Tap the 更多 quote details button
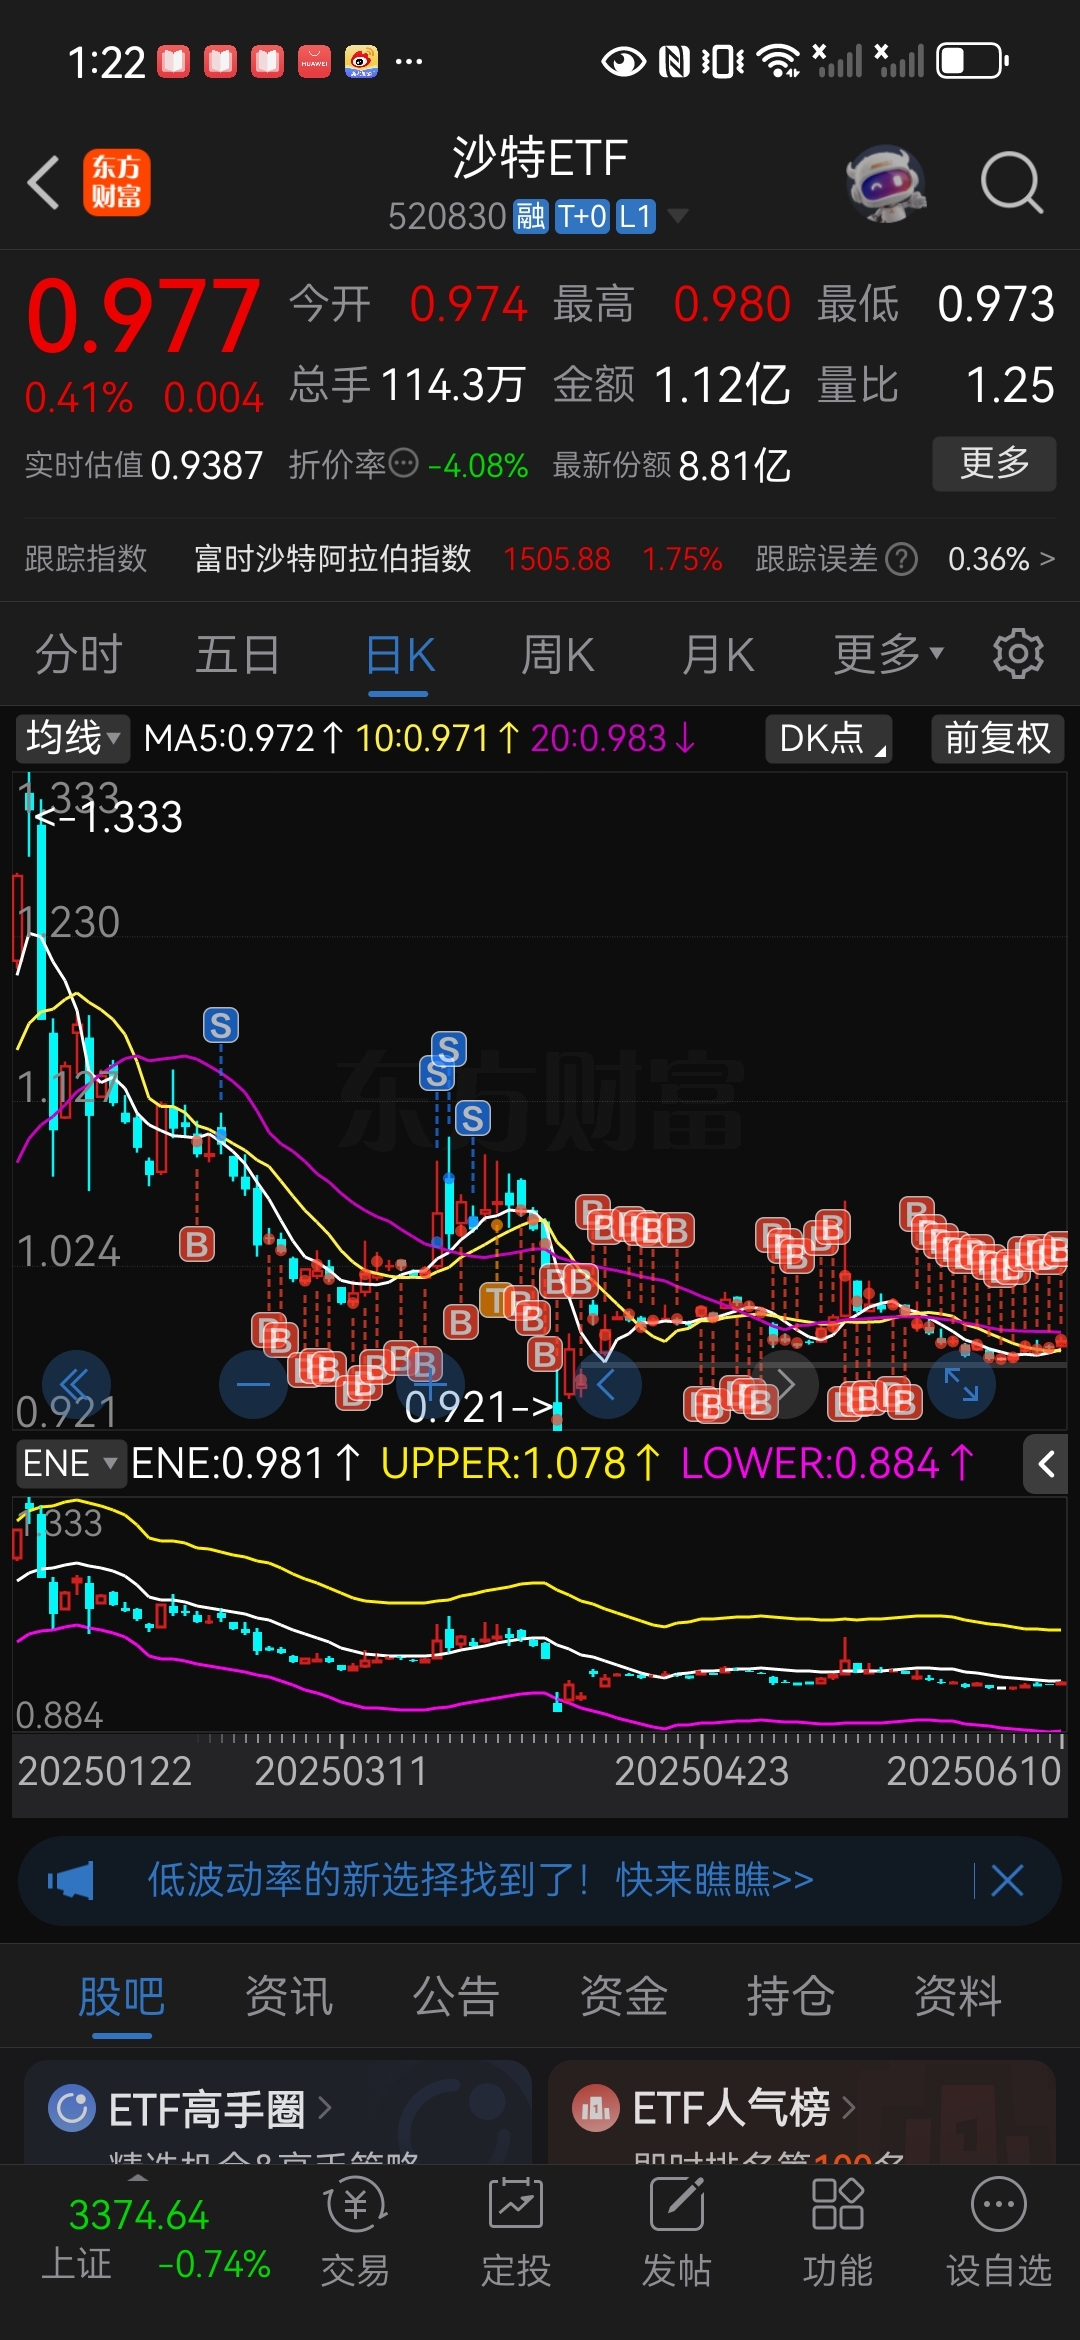Viewport: 1080px width, 2340px height. point(994,463)
